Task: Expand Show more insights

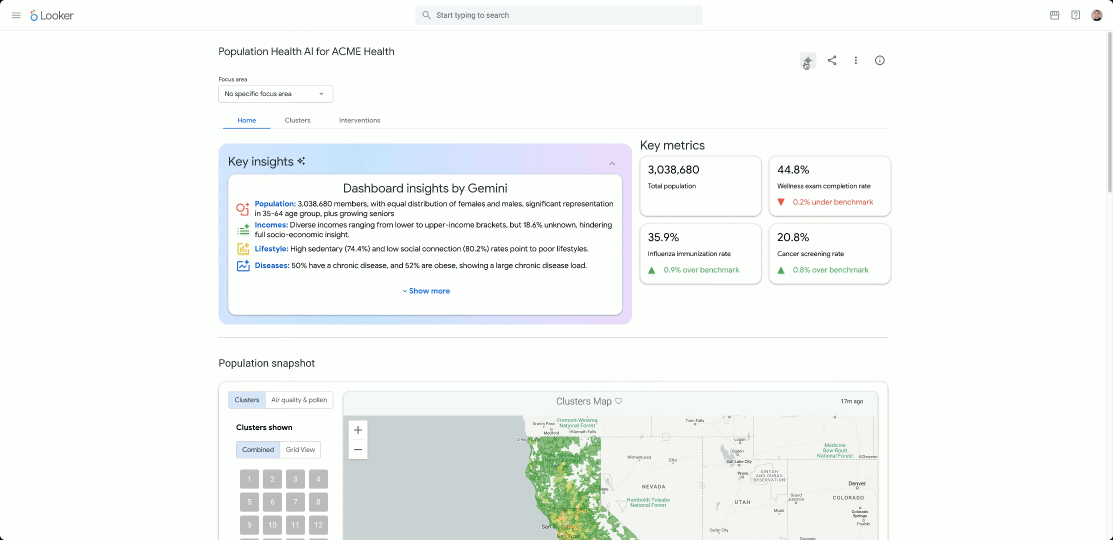Action: [426, 291]
